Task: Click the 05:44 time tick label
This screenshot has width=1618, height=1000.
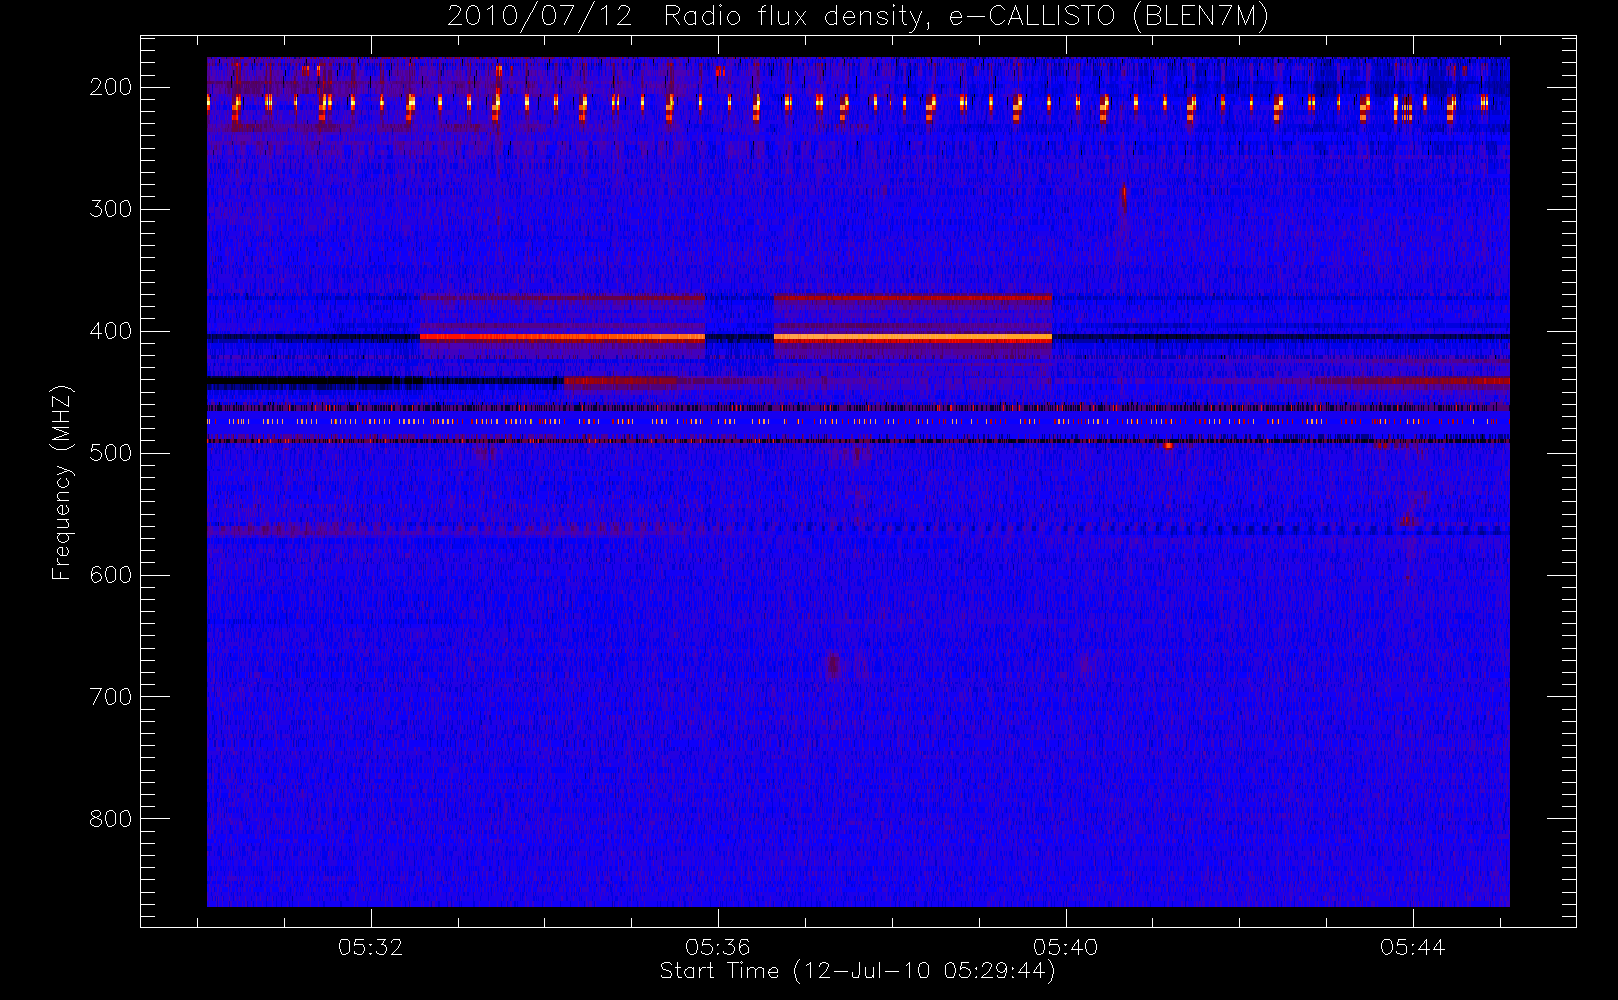Action: (1413, 947)
